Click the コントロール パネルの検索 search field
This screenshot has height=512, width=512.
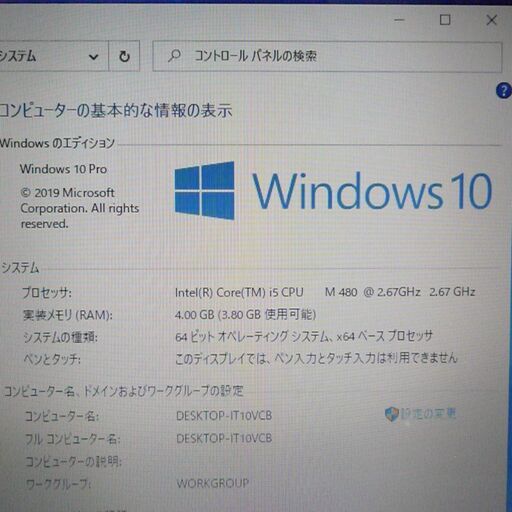[x=327, y=56]
